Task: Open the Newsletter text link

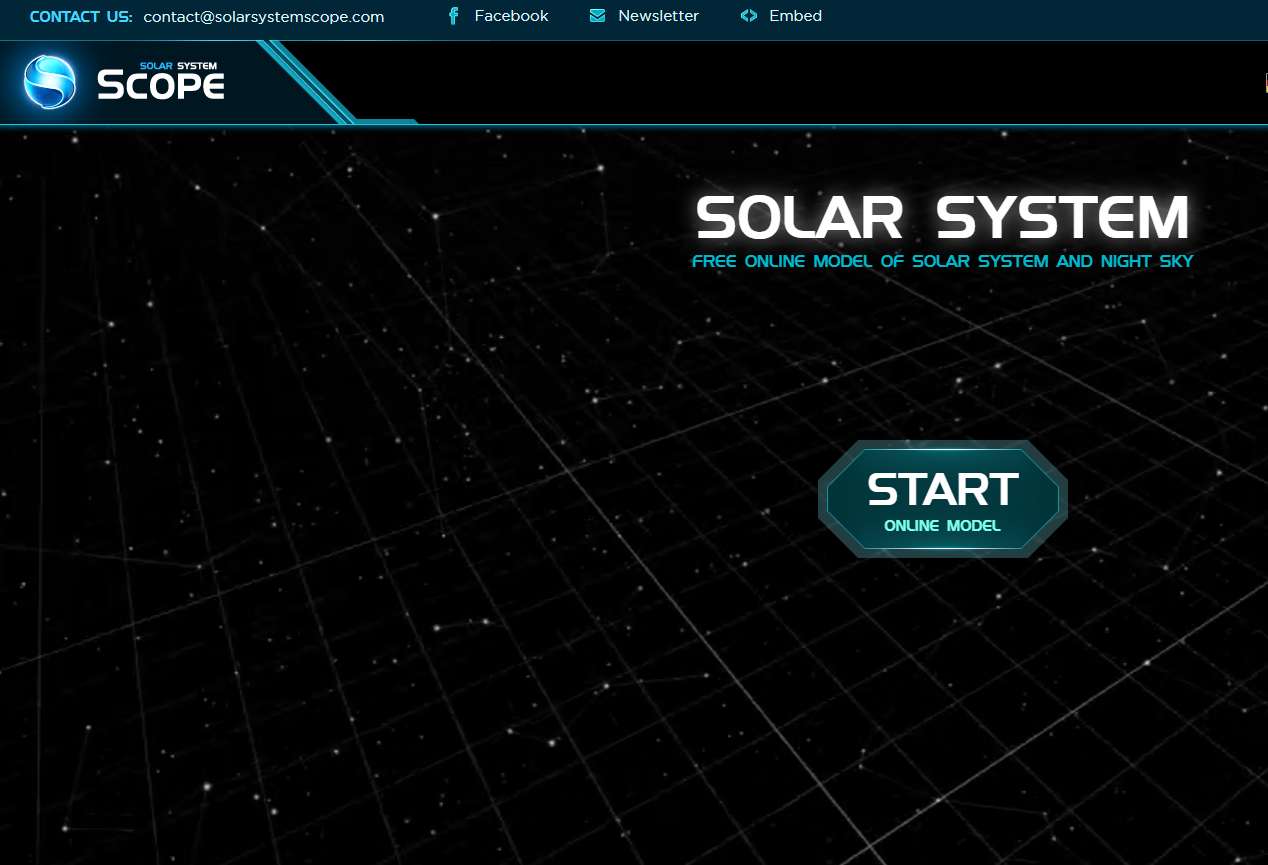Action: [x=658, y=16]
